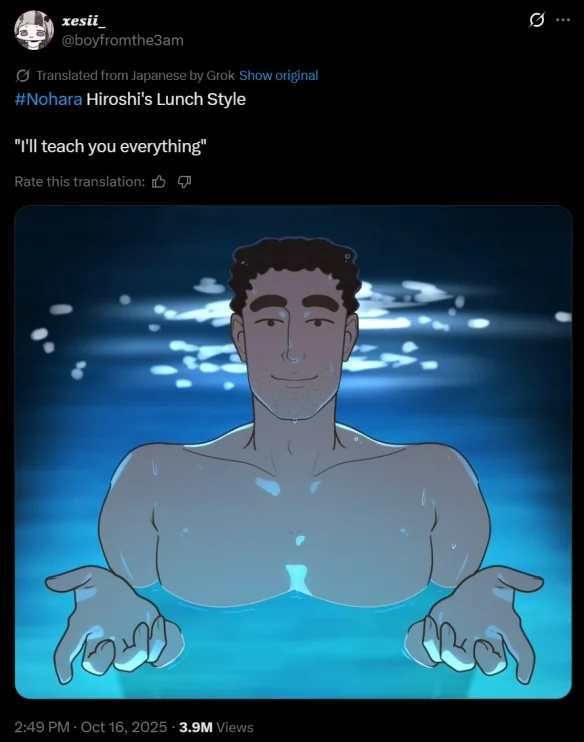Click the 2:49 PM timestamp
Viewport: 584px width, 742px height.
pos(42,727)
